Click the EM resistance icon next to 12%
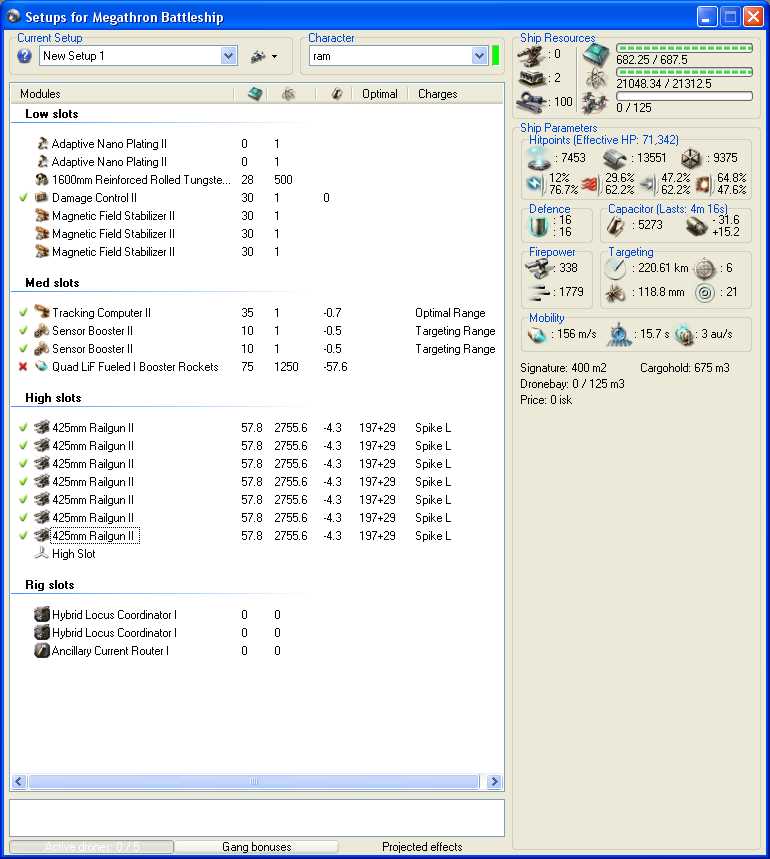Viewport: 770px width, 859px height. pyautogui.click(x=535, y=184)
